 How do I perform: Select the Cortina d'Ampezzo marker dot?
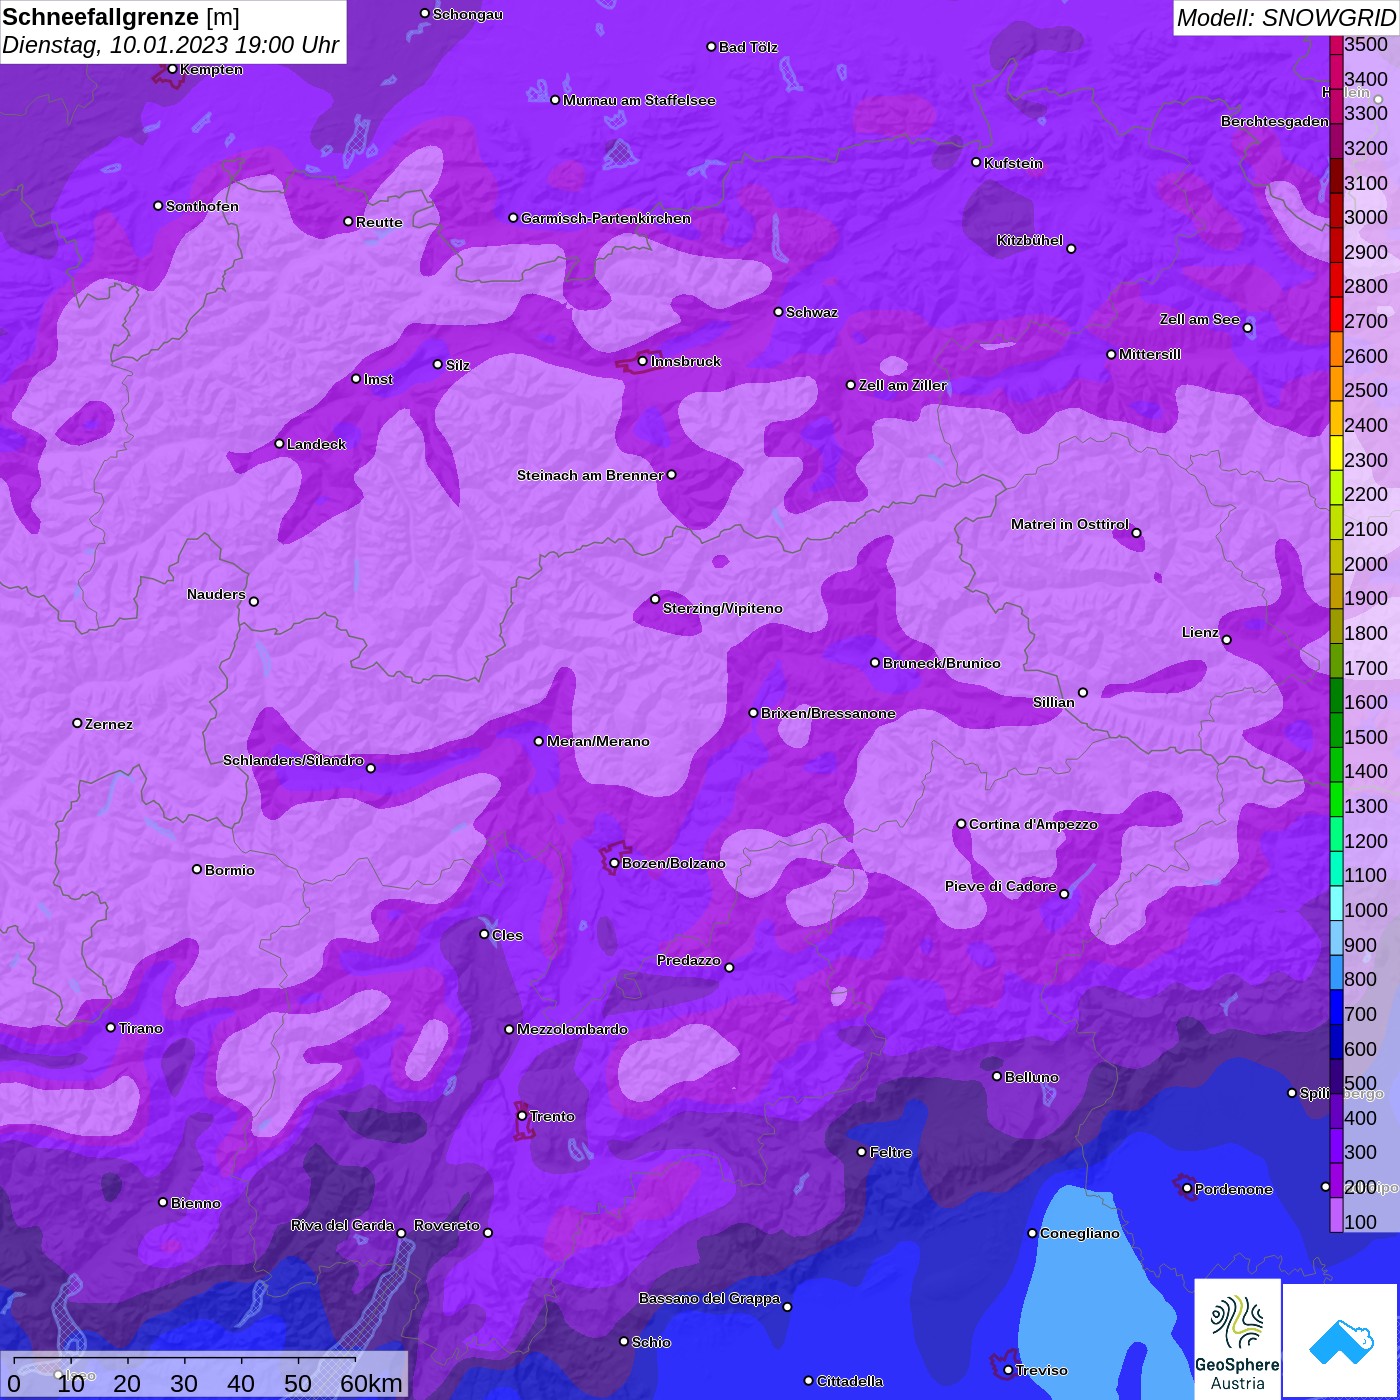(x=961, y=824)
